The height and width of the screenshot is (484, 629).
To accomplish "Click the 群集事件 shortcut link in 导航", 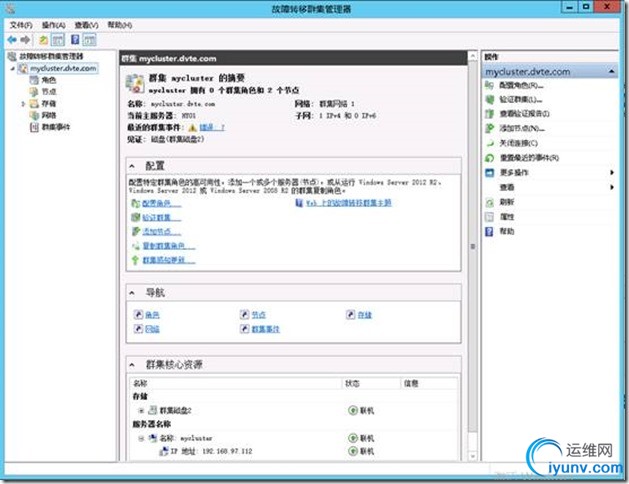I will click(266, 329).
